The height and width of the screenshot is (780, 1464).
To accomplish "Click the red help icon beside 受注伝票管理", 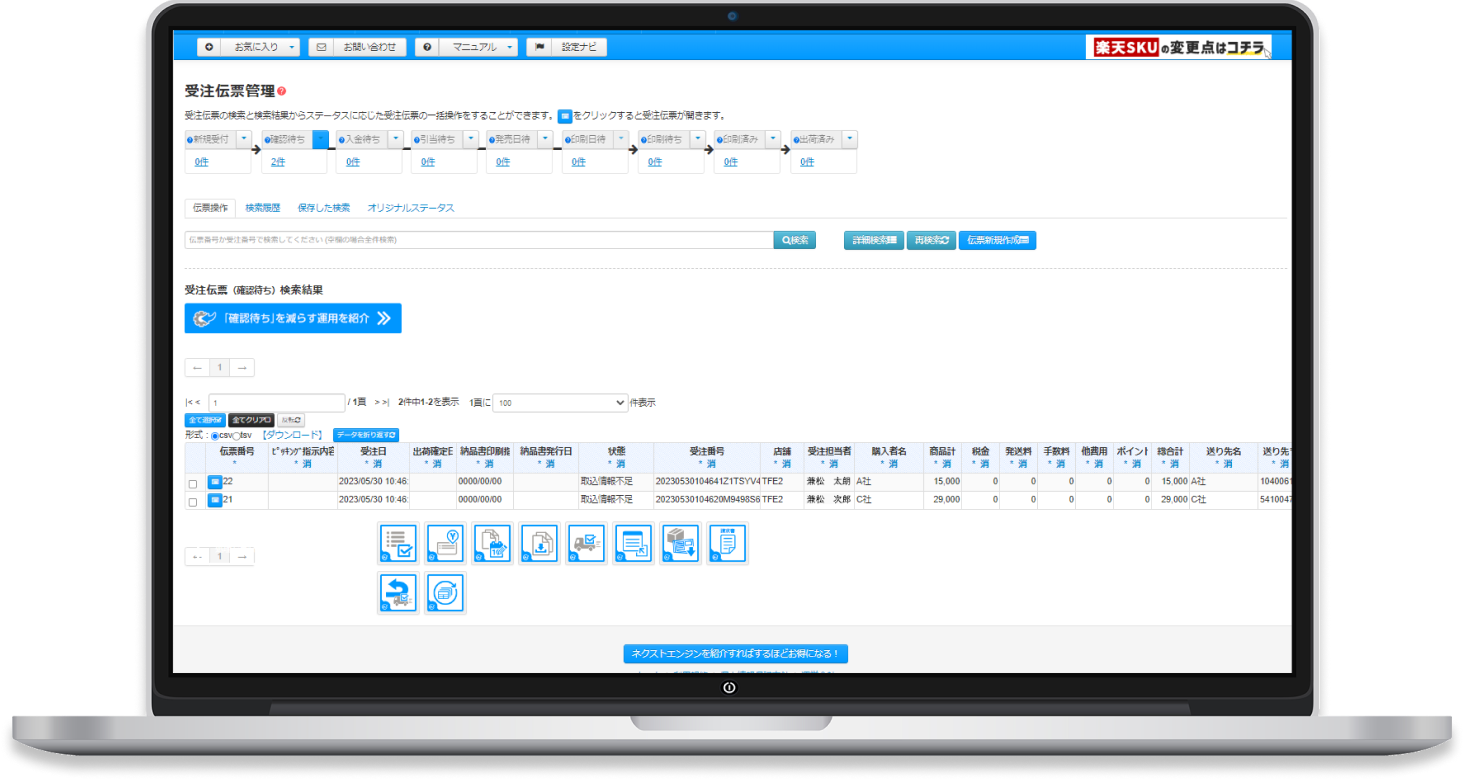I will (x=282, y=91).
